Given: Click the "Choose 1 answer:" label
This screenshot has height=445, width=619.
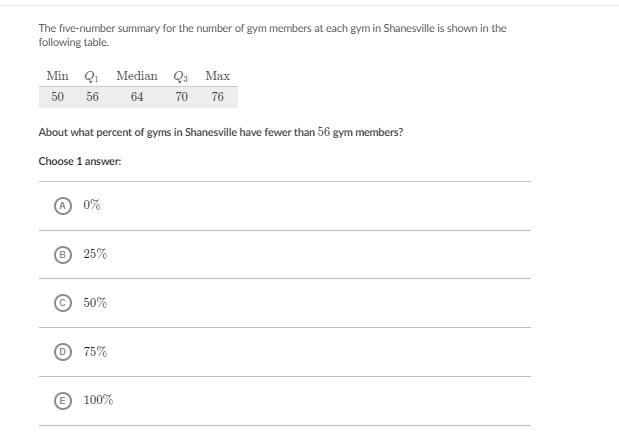Looking at the screenshot, I should tap(80, 161).
